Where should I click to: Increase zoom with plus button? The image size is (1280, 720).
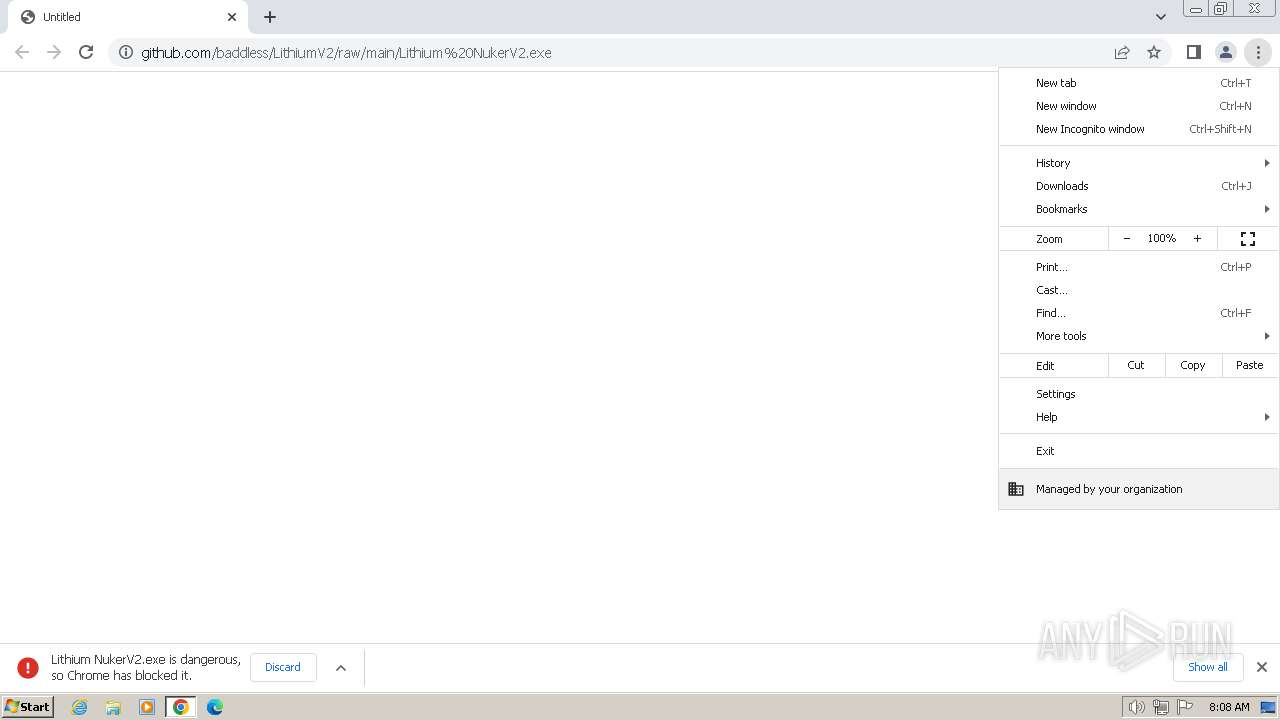[1197, 238]
